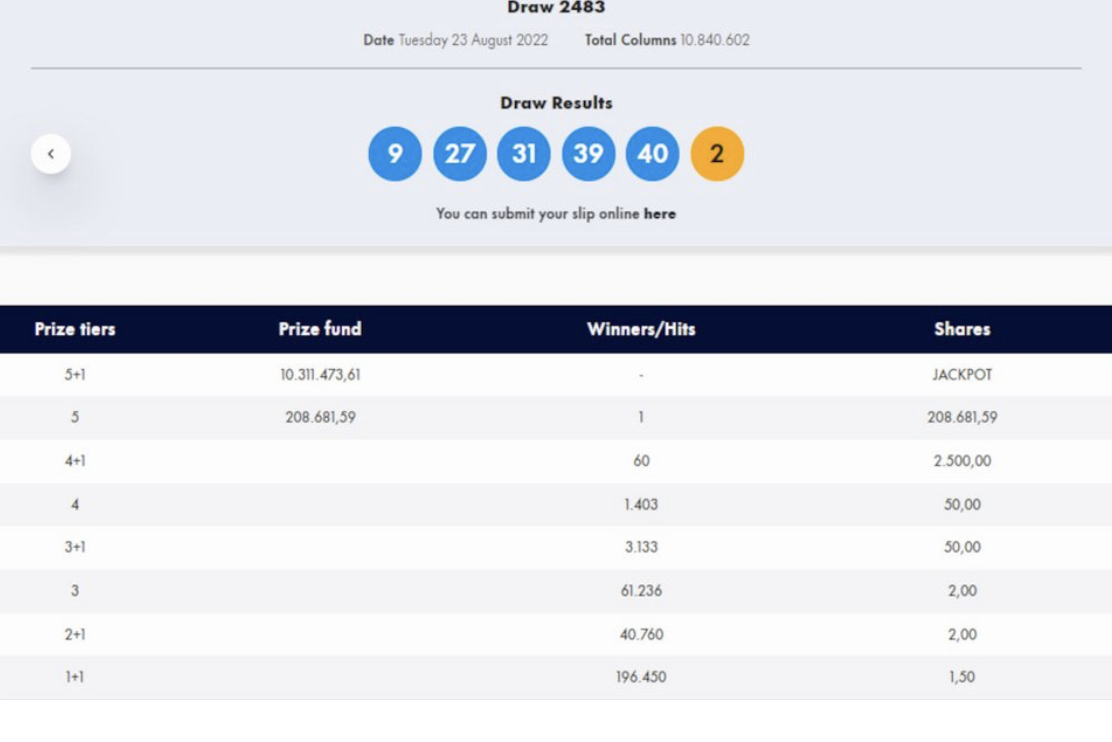Screen dimensions: 1112x742
Task: Select the blue ball numbered 27
Action: [x=459, y=154]
